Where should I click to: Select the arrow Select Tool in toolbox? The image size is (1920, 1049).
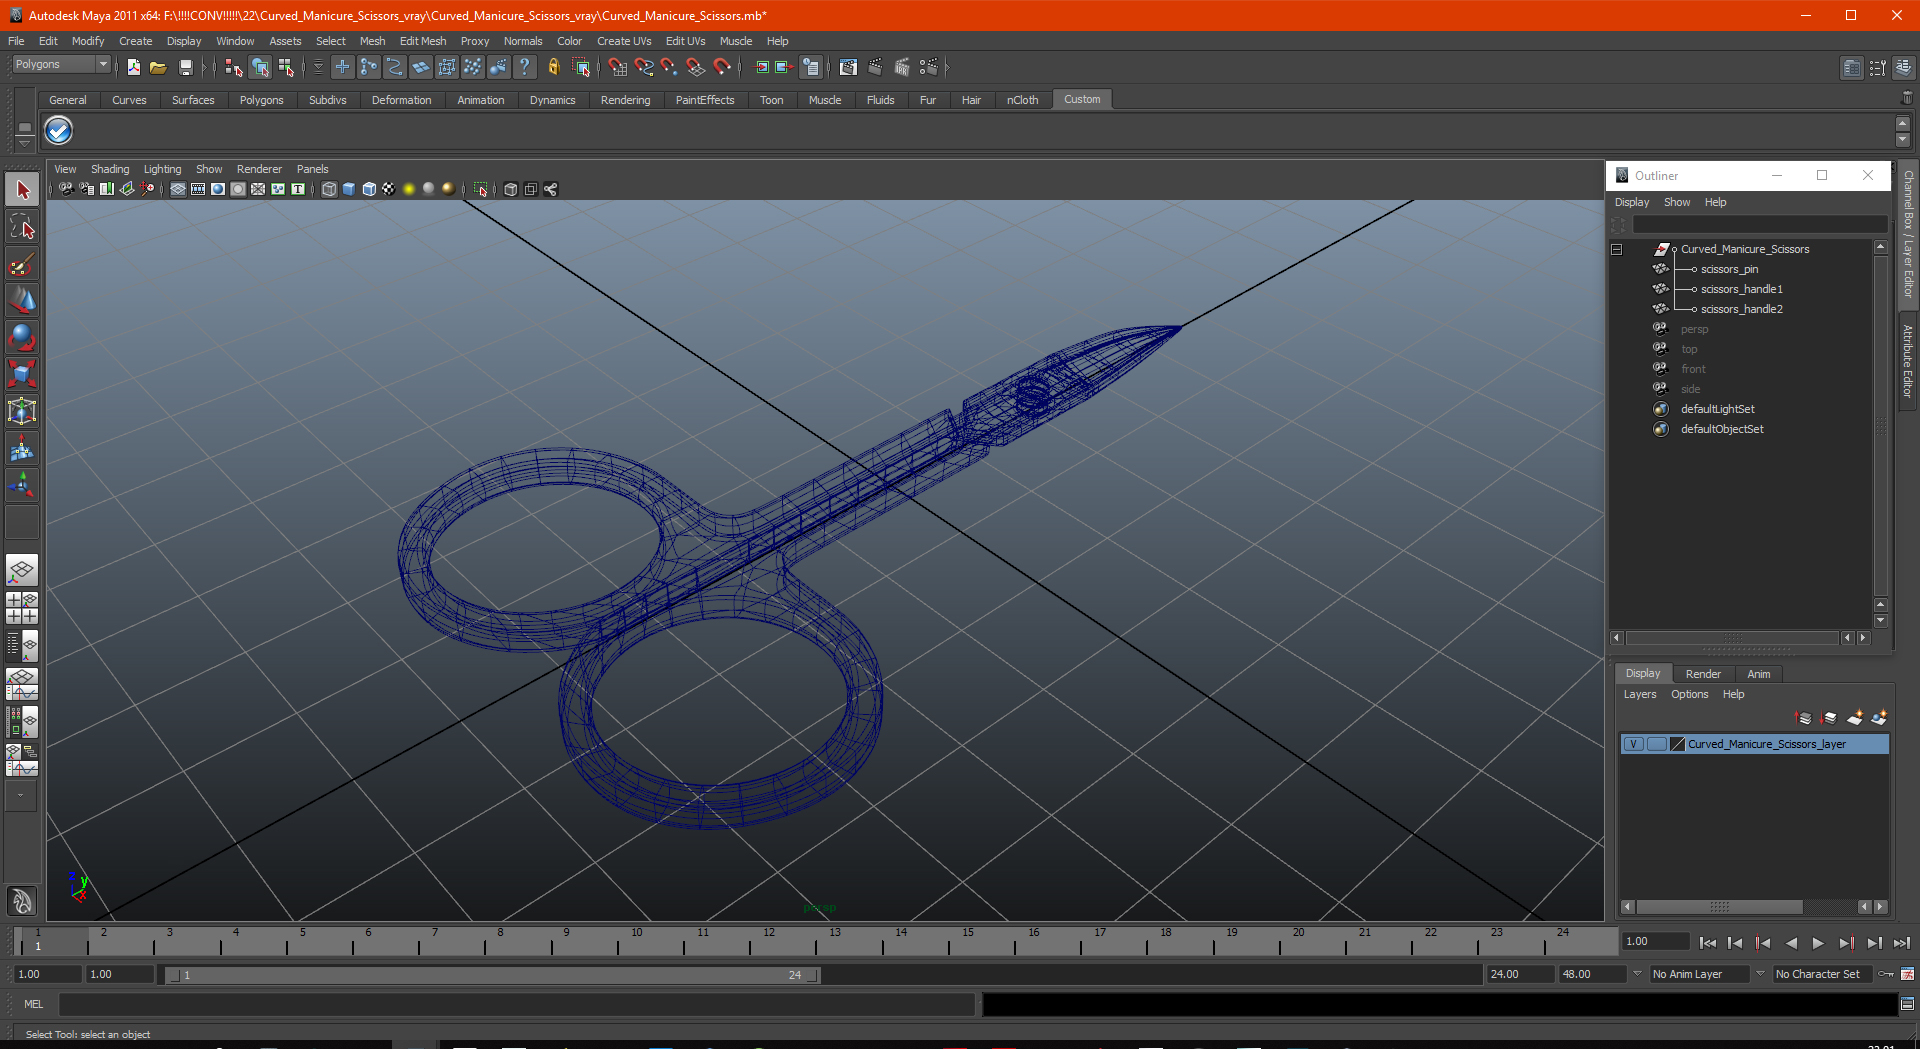pos(22,189)
